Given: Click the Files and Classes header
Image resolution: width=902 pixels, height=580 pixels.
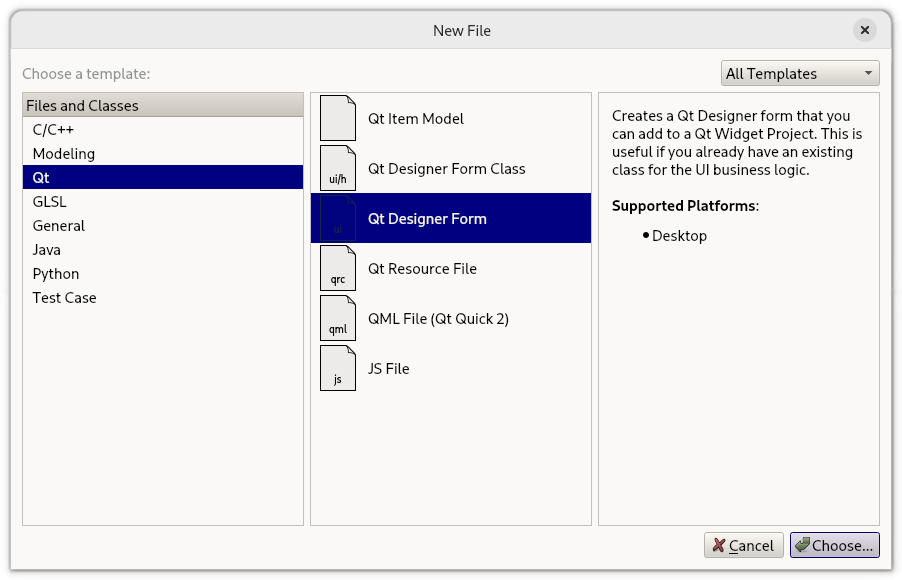Looking at the screenshot, I should [163, 105].
